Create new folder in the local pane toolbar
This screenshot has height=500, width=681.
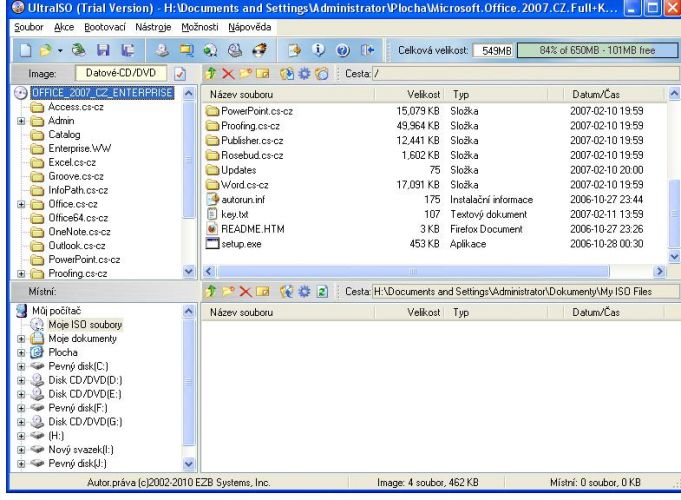click(x=228, y=291)
